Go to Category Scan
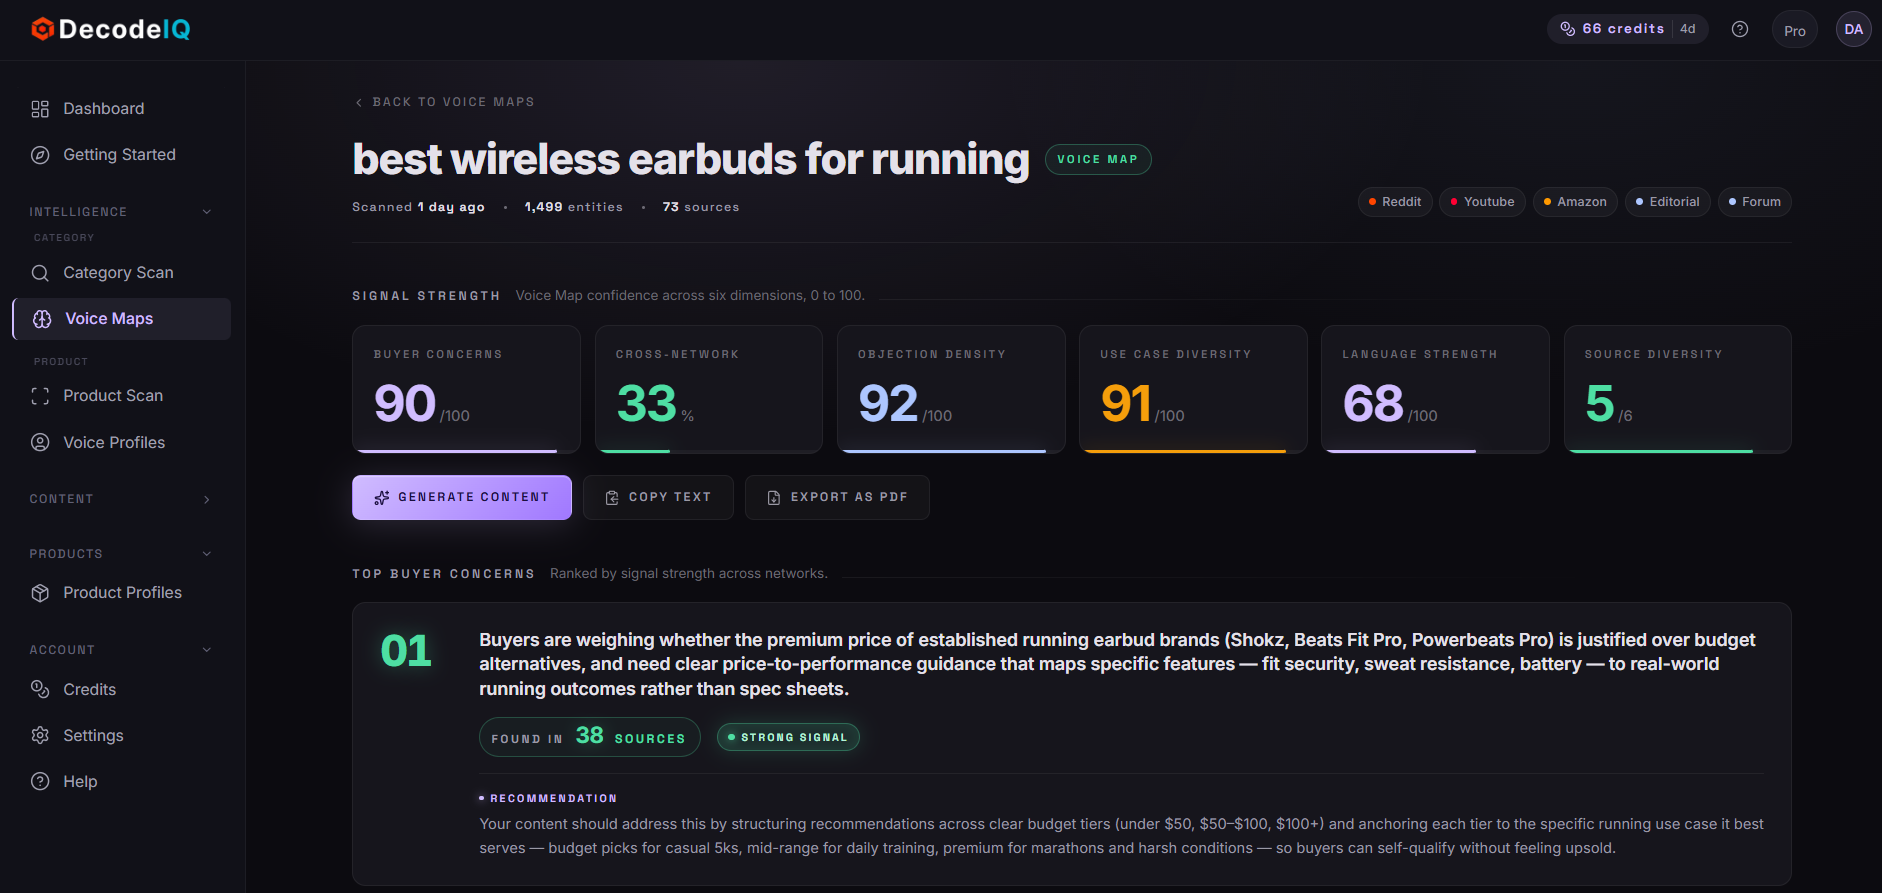This screenshot has width=1882, height=893. coord(122,273)
